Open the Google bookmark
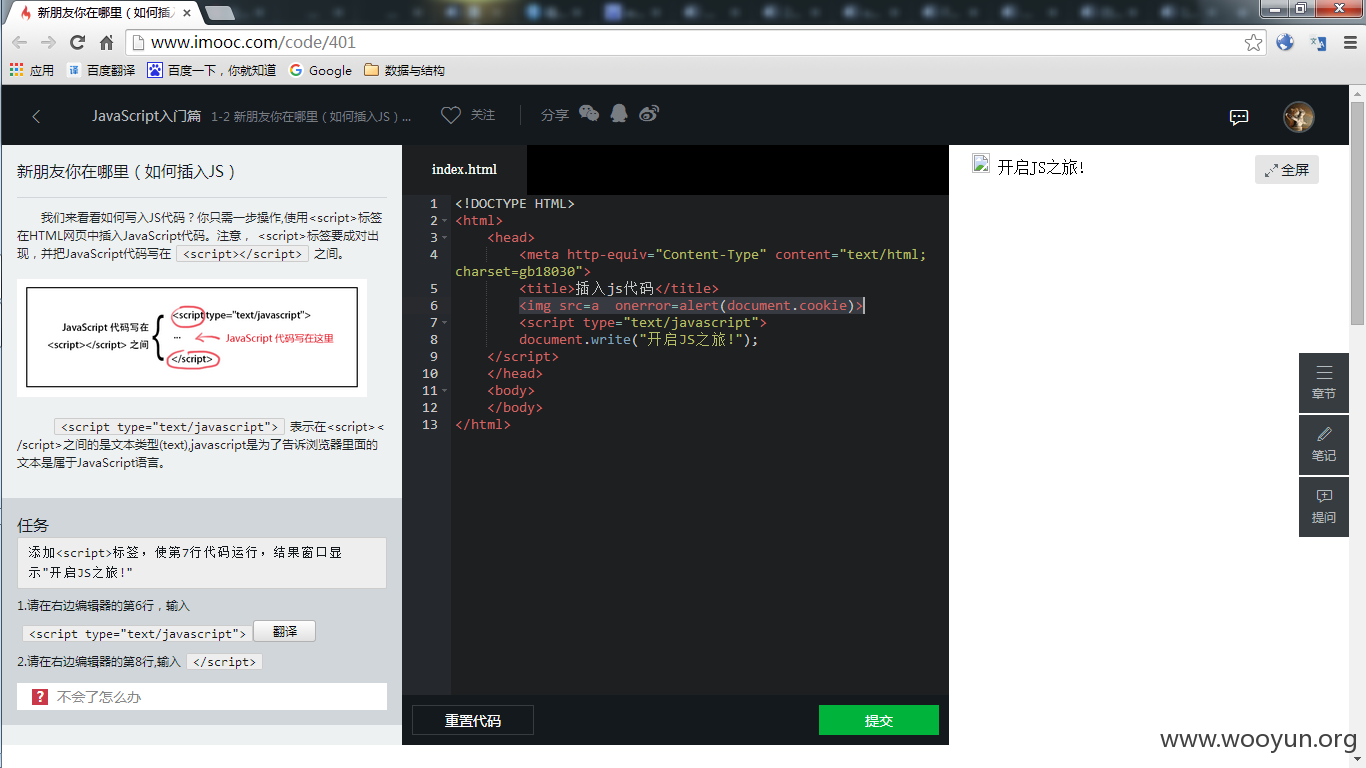Viewport: 1366px width, 768px height. [320, 70]
